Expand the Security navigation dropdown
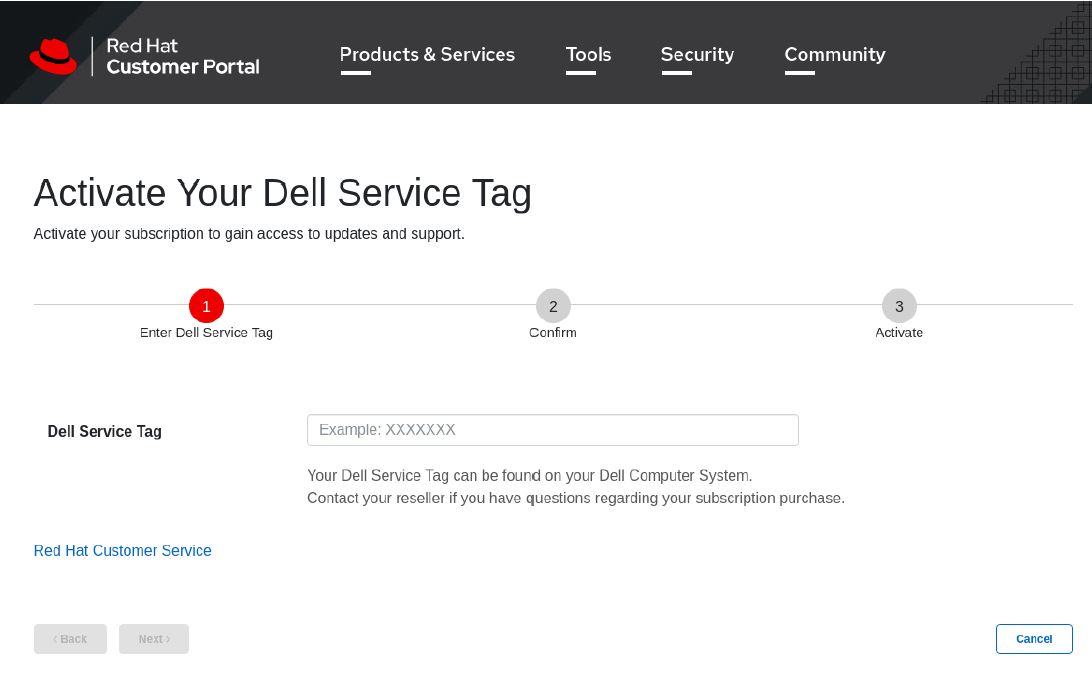Image resolution: width=1092 pixels, height=687 pixels. pos(697,55)
